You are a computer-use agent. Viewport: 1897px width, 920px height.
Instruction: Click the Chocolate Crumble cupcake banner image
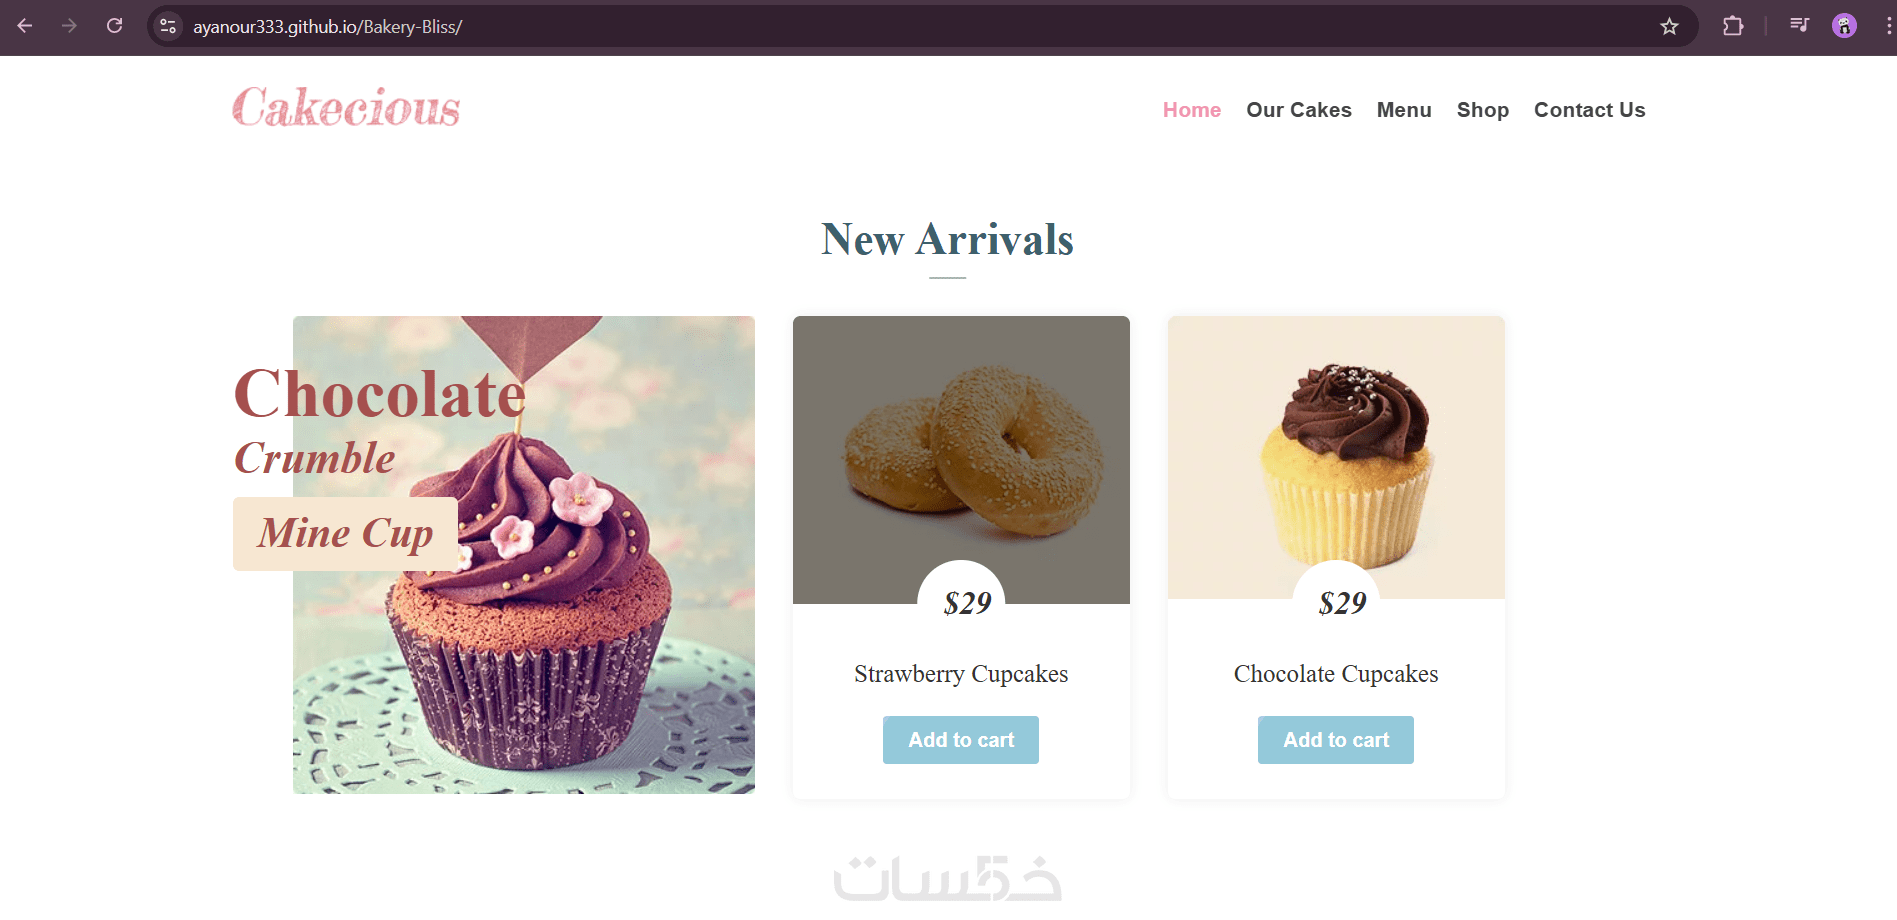(x=524, y=555)
